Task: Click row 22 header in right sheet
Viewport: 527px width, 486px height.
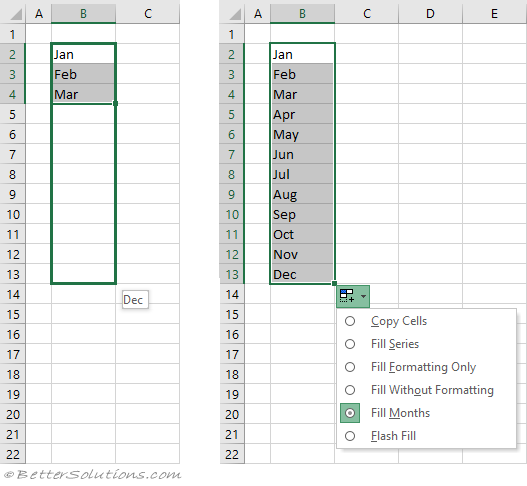Action: pos(232,454)
